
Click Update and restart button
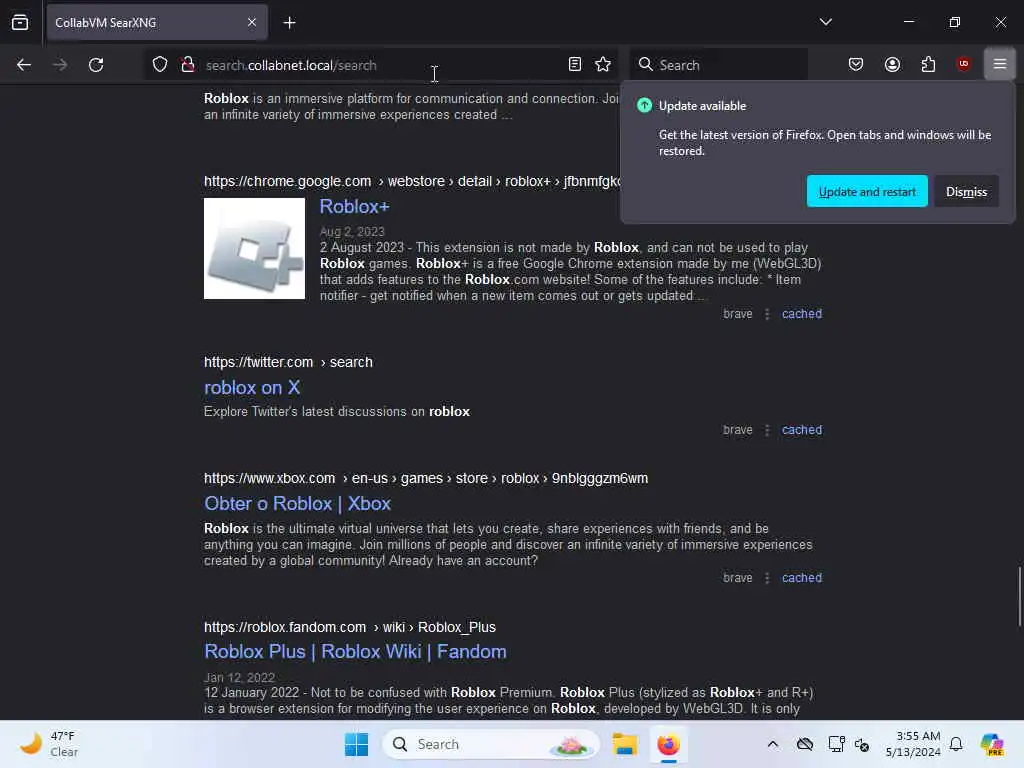[x=867, y=191]
